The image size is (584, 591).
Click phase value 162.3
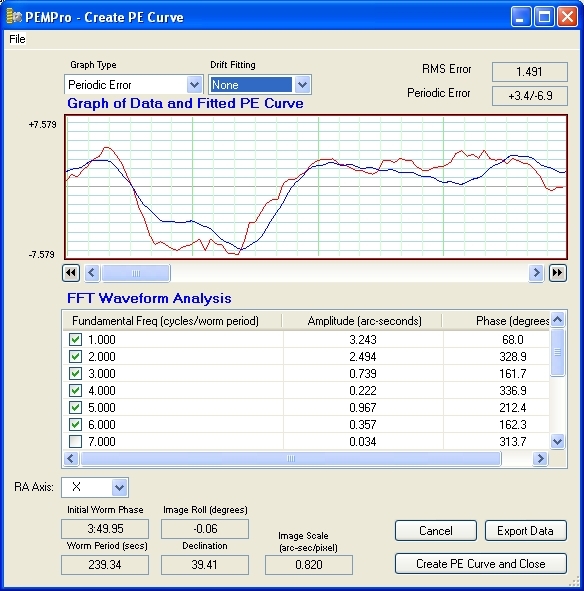tap(513, 424)
